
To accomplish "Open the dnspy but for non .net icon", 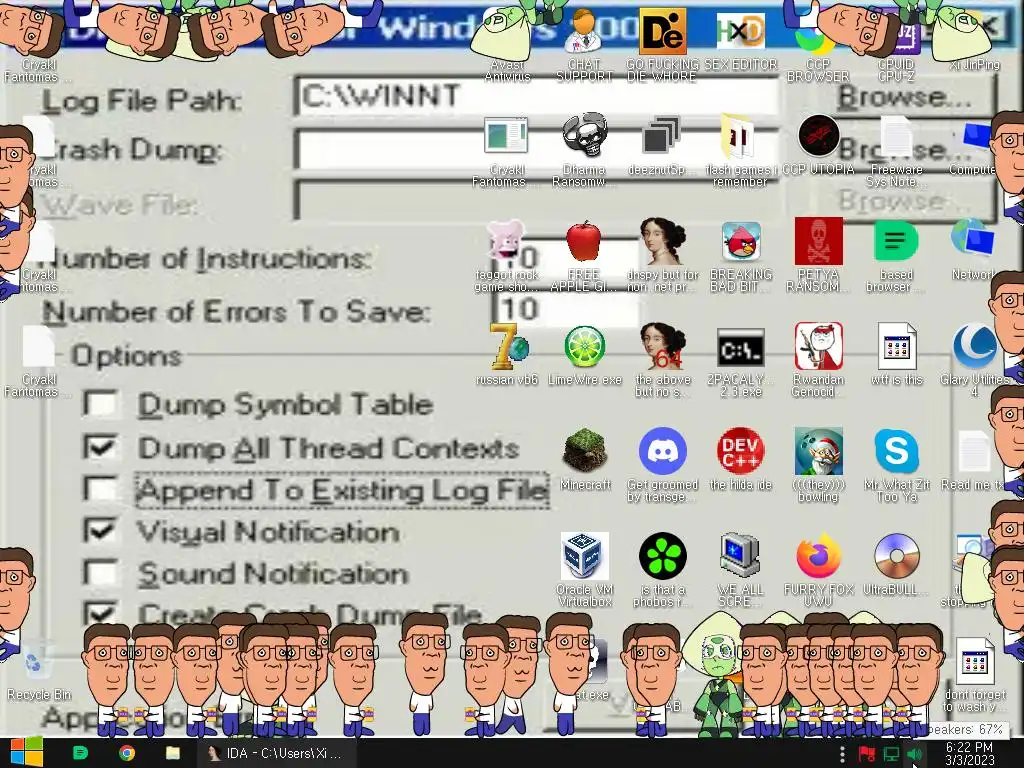I will pyautogui.click(x=662, y=240).
